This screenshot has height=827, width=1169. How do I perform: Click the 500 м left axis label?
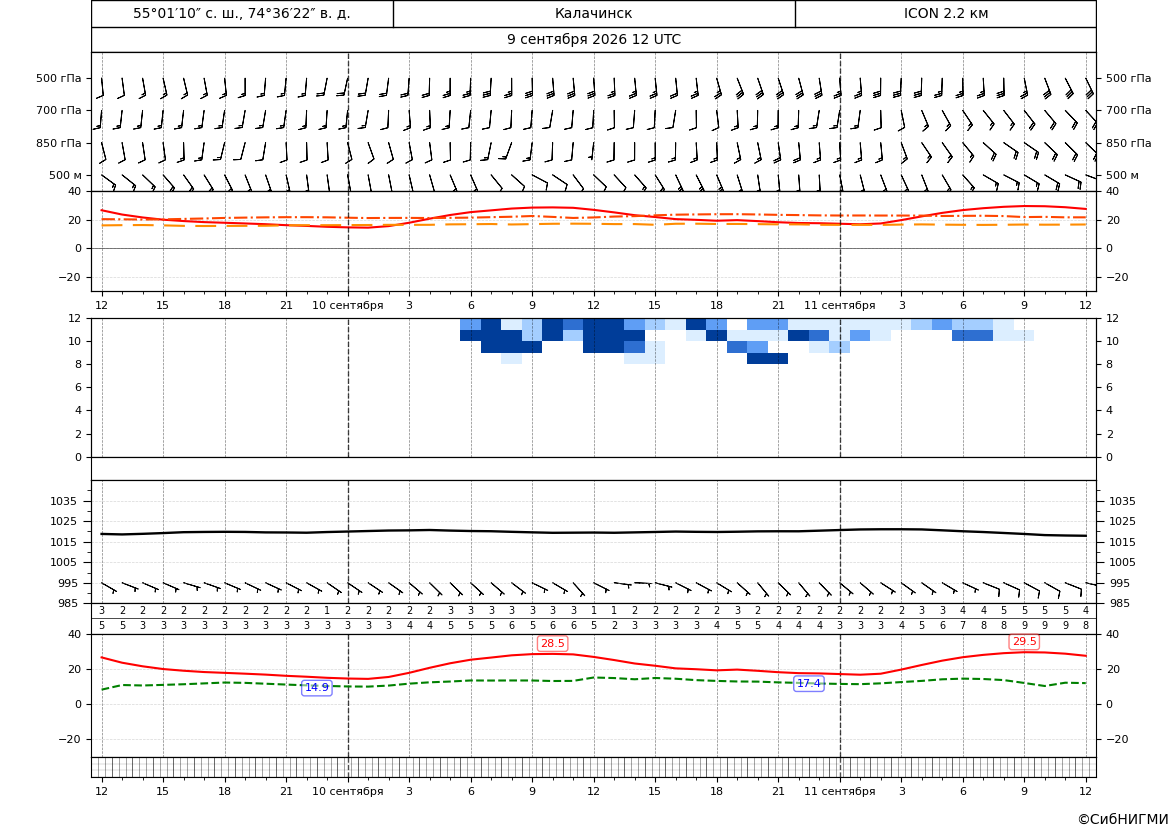tap(65, 175)
